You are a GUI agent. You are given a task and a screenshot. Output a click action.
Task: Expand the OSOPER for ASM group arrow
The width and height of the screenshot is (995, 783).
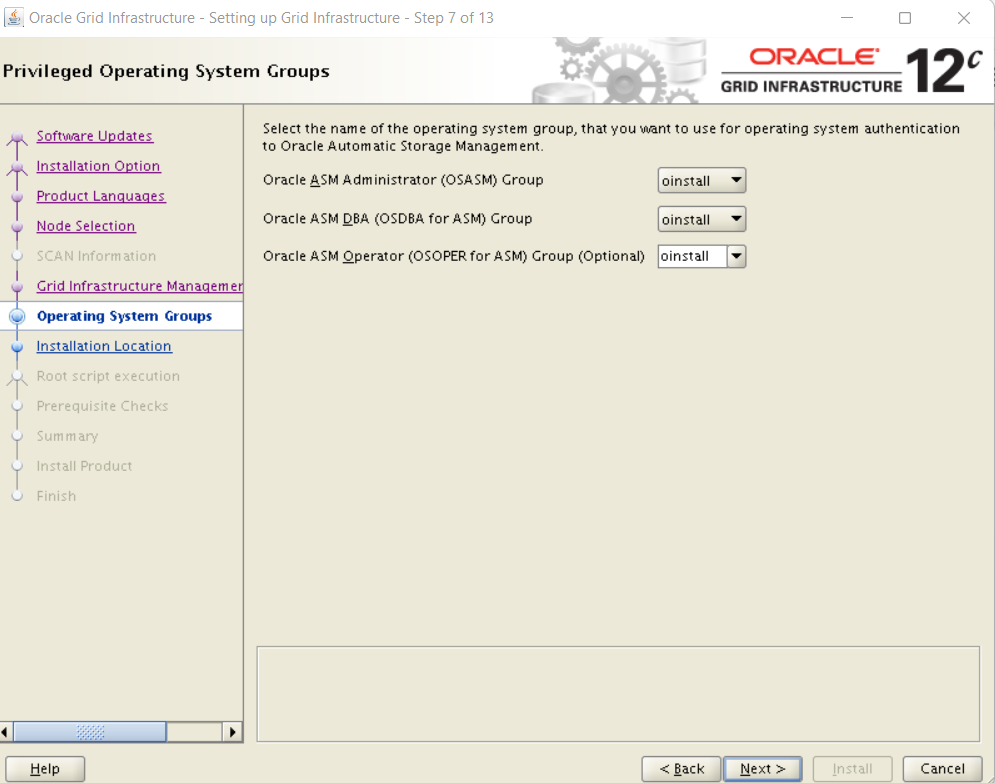[x=736, y=256]
